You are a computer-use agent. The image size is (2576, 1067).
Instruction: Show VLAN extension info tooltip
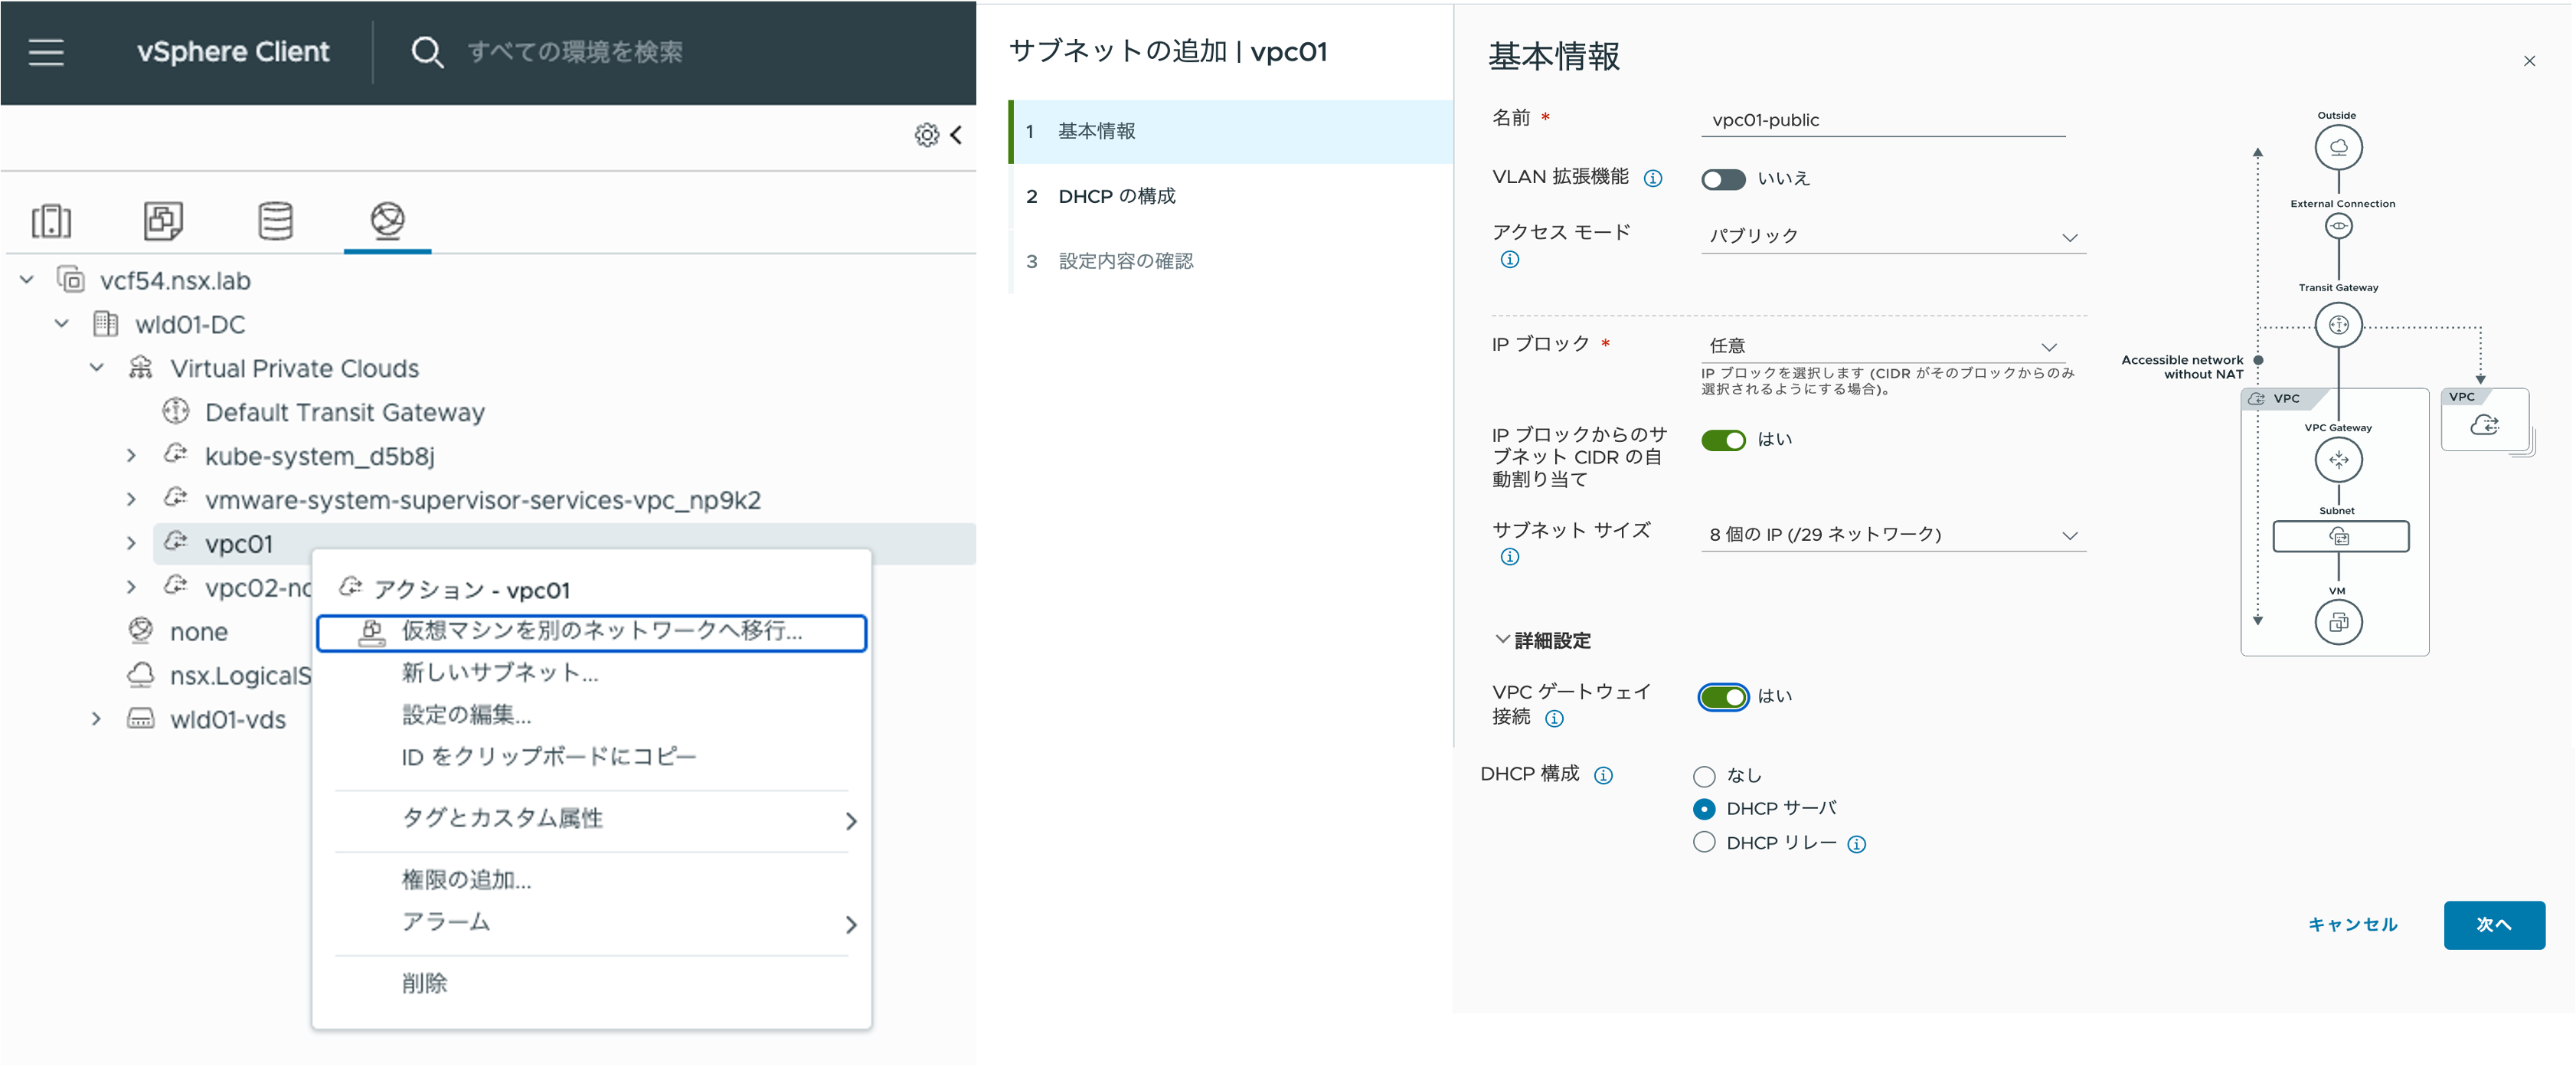1653,178
